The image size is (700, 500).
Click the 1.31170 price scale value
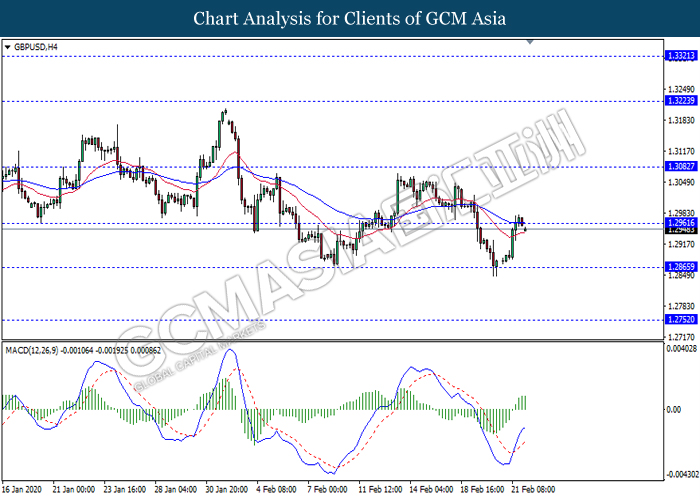pyautogui.click(x=681, y=151)
